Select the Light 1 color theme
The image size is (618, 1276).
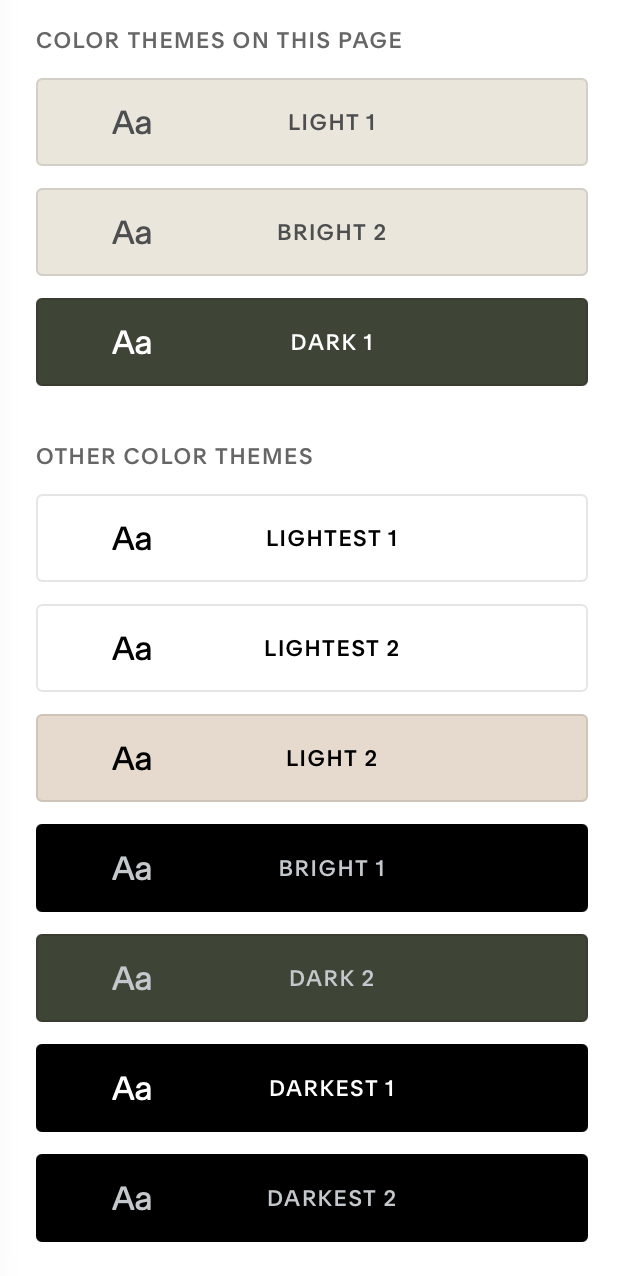click(x=312, y=122)
